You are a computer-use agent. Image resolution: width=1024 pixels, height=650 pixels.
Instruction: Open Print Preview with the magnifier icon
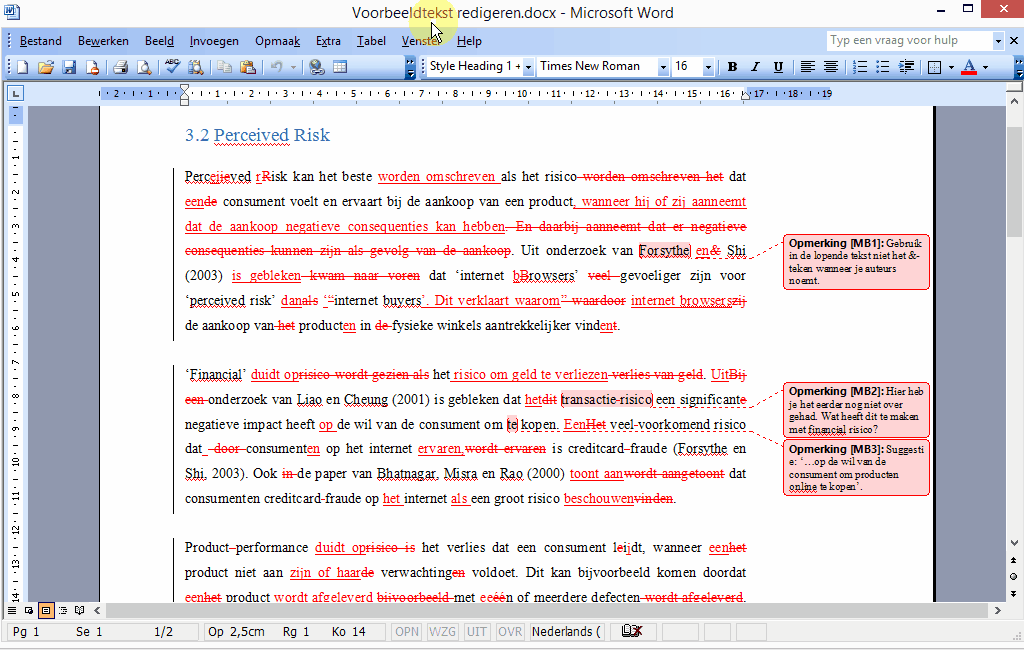[x=144, y=67]
